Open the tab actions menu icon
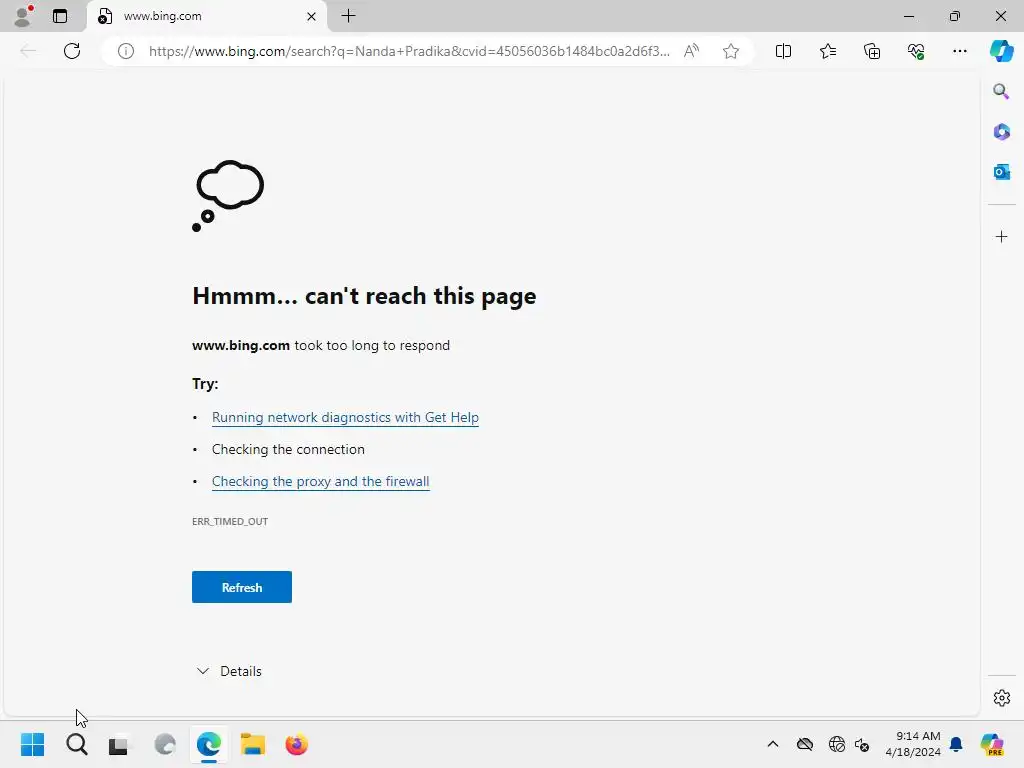 tap(60, 16)
